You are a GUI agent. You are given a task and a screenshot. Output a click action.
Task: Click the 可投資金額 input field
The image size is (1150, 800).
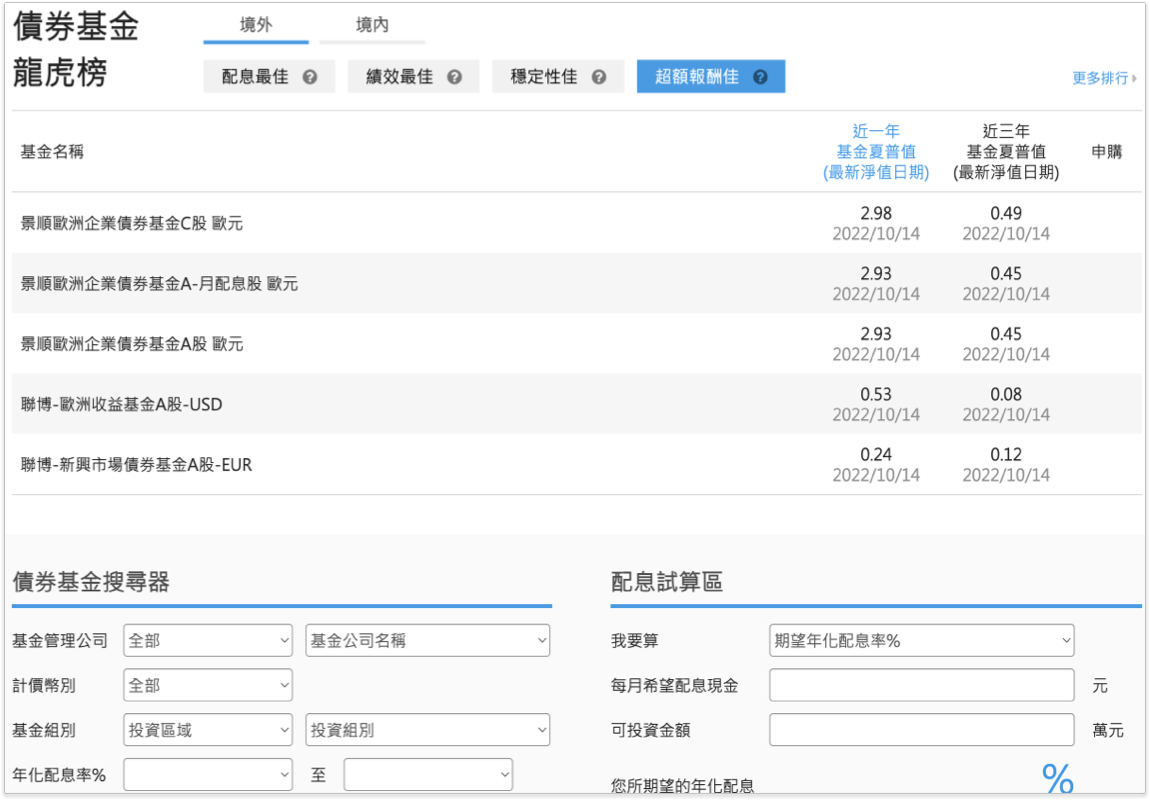[x=921, y=730]
